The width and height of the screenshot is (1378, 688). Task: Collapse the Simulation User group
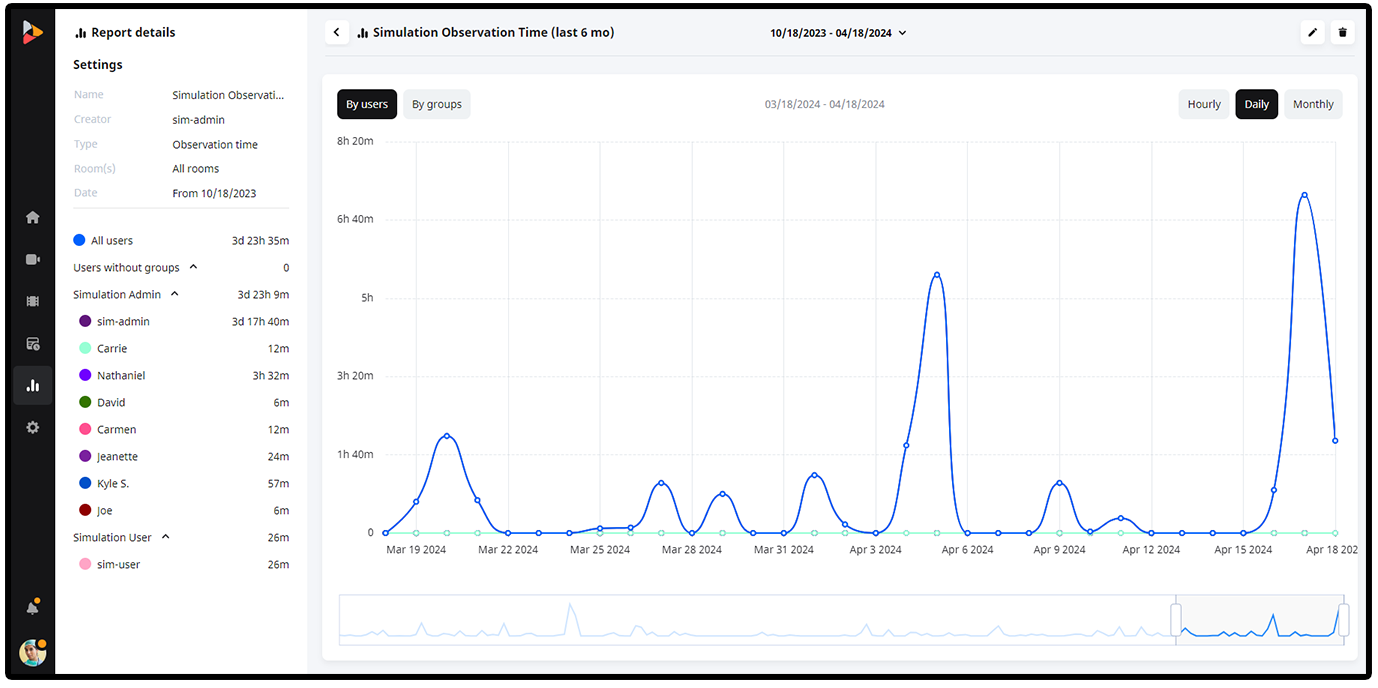click(x=166, y=537)
